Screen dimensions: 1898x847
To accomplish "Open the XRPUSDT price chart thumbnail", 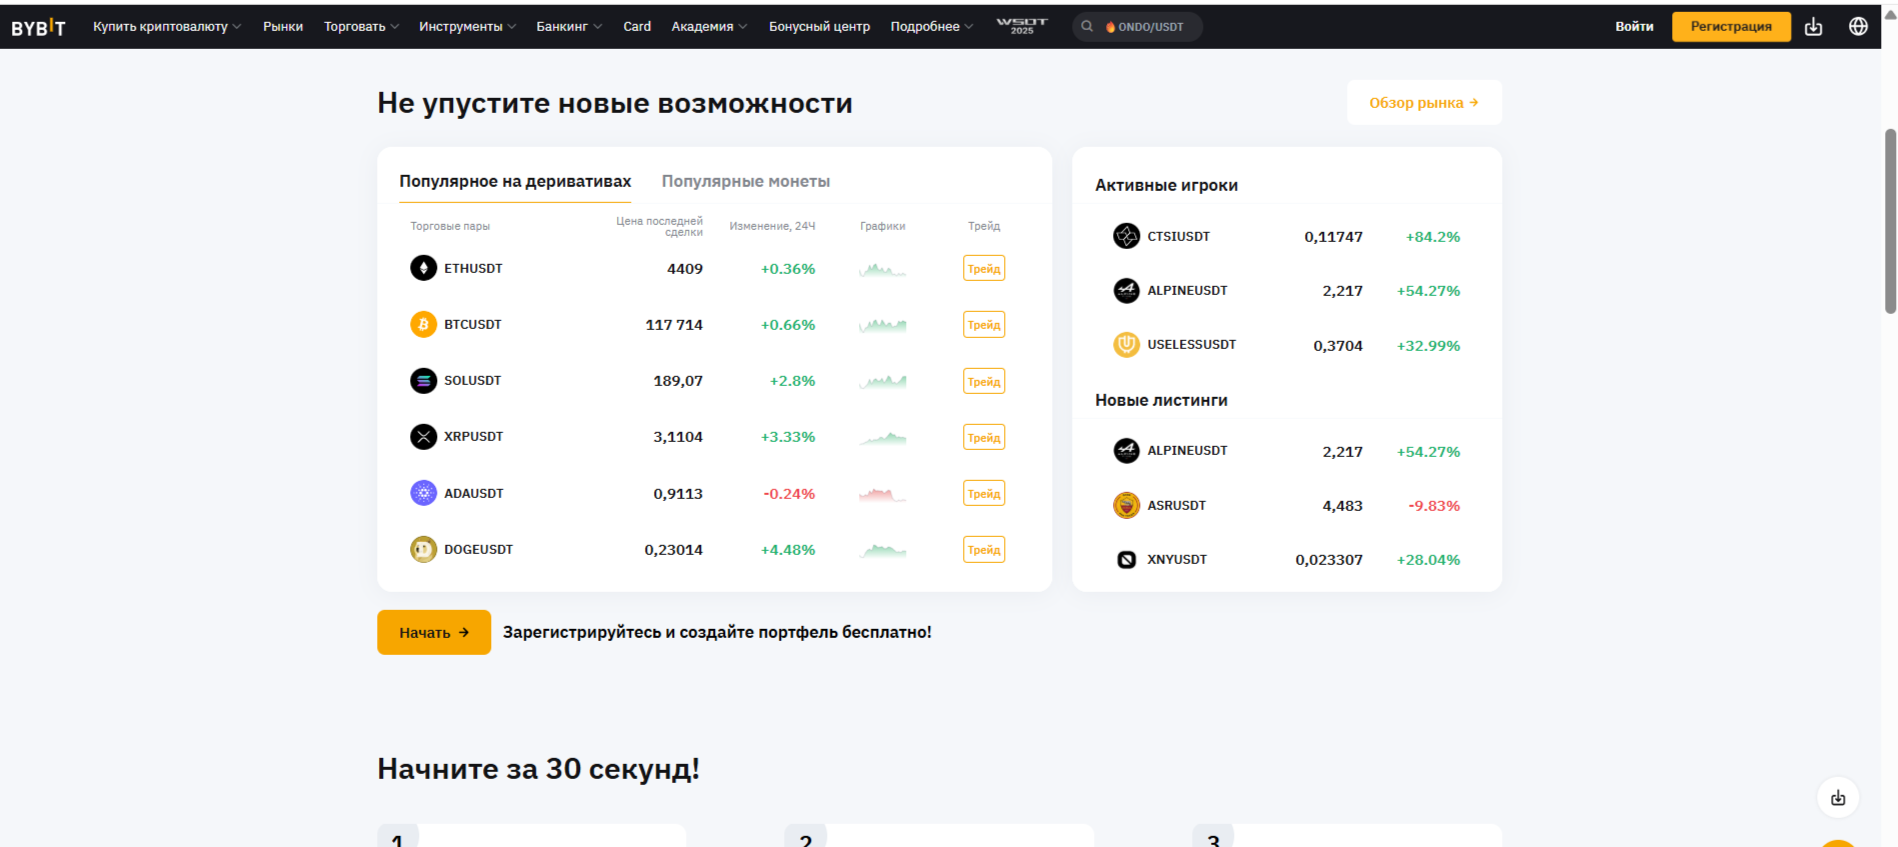I will point(882,437).
